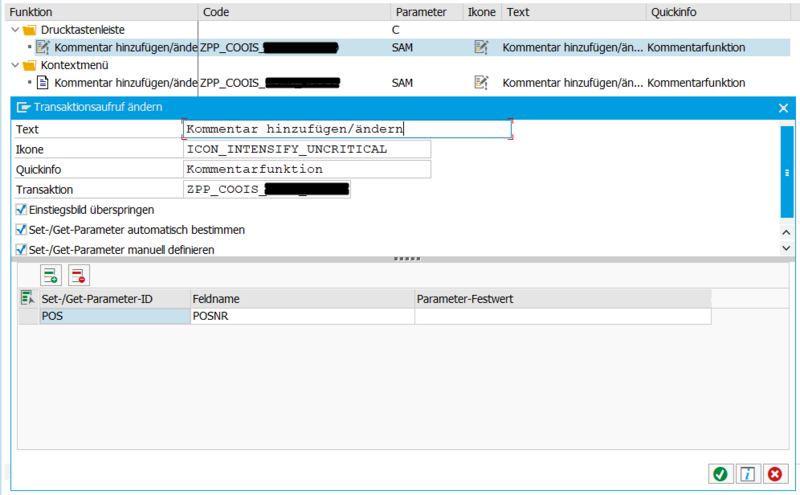This screenshot has height=495, width=800.
Task: Click the scroll up arrow in dialog
Action: 786,233
